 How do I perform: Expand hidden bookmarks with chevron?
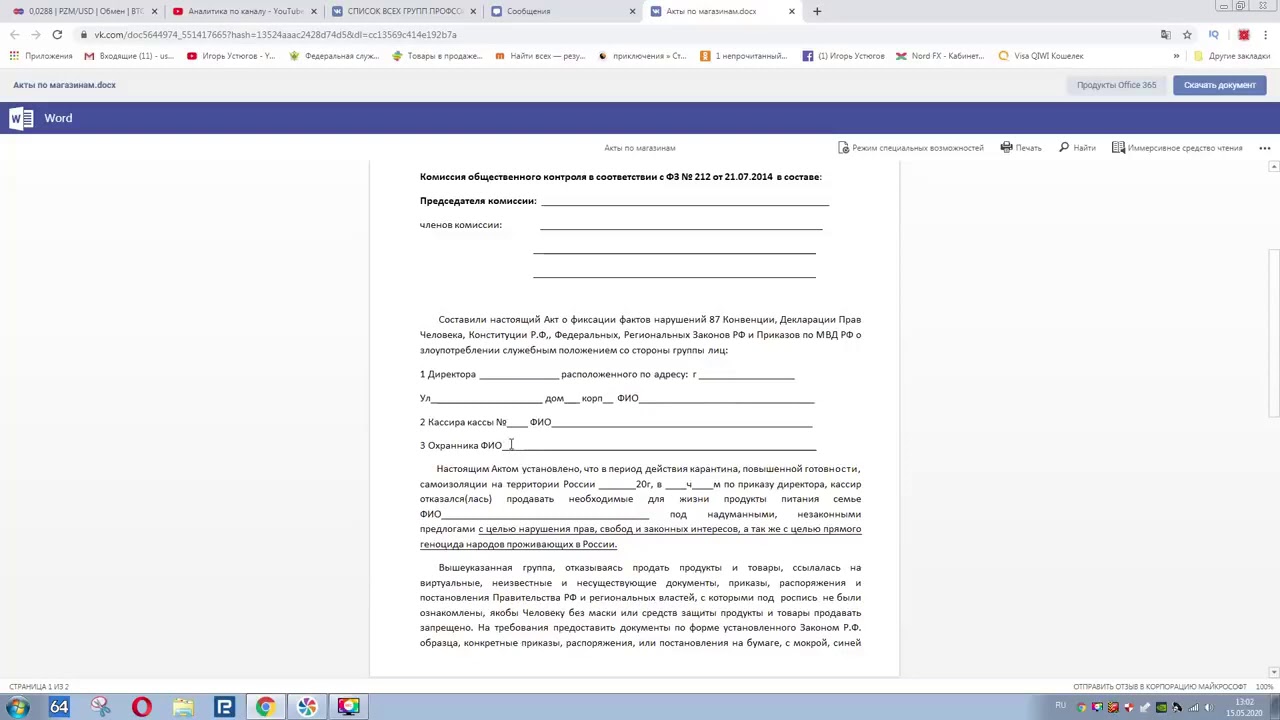click(1176, 56)
